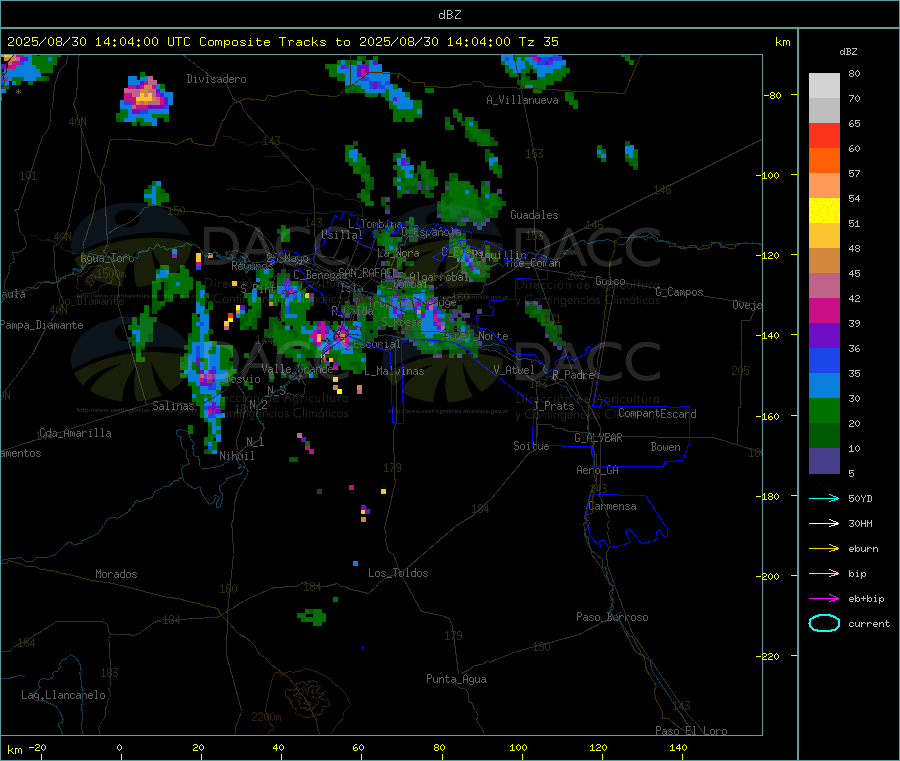The width and height of the screenshot is (900, 761).
Task: Click the 'Divisadero' place label
Action: coord(216,79)
